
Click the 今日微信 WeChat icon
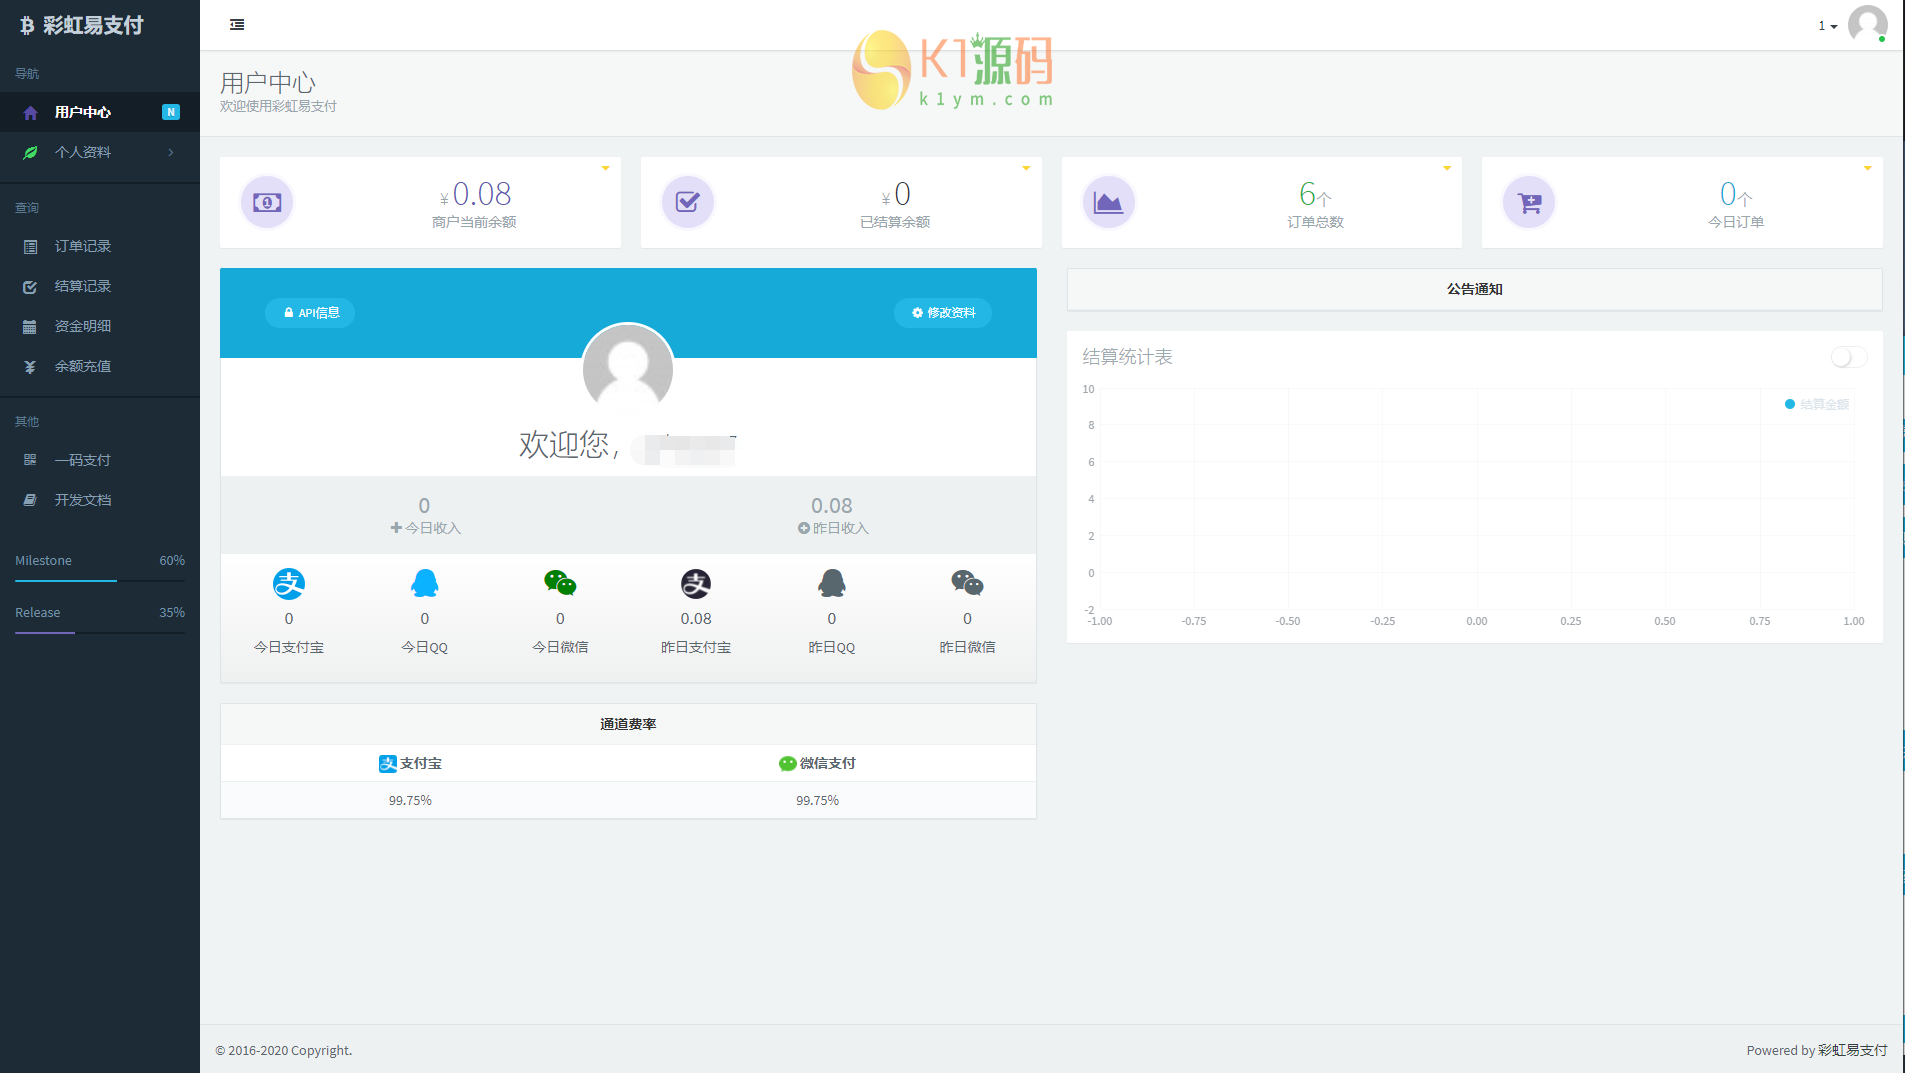[x=560, y=583]
